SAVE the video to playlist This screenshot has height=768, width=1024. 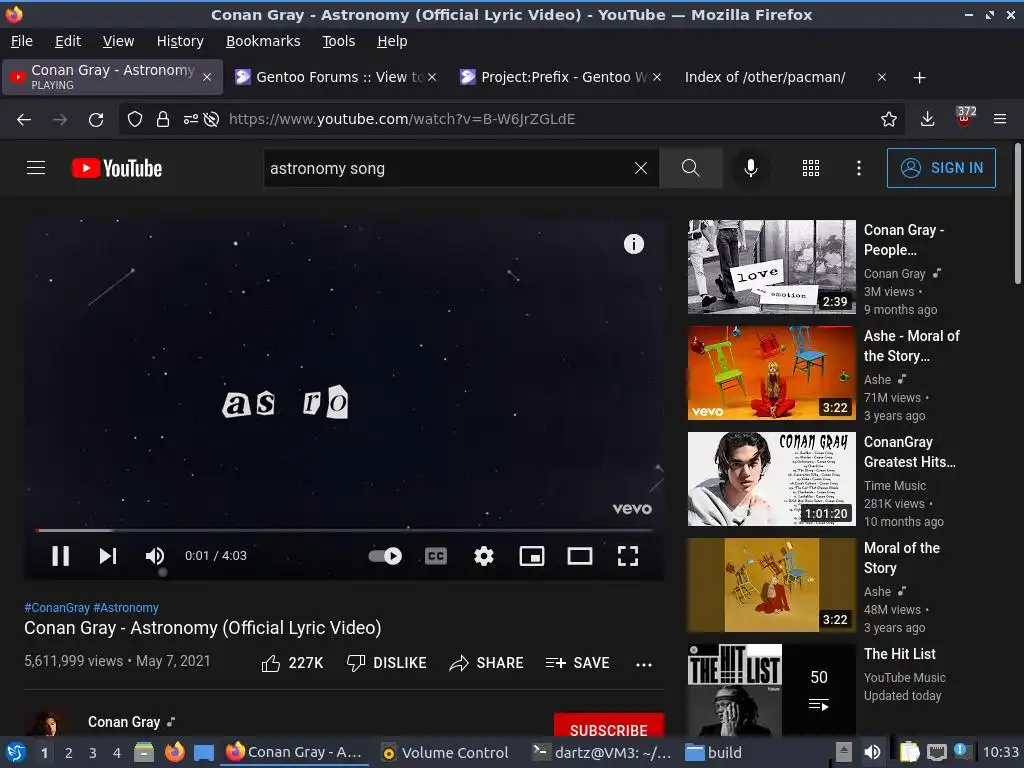tap(577, 663)
